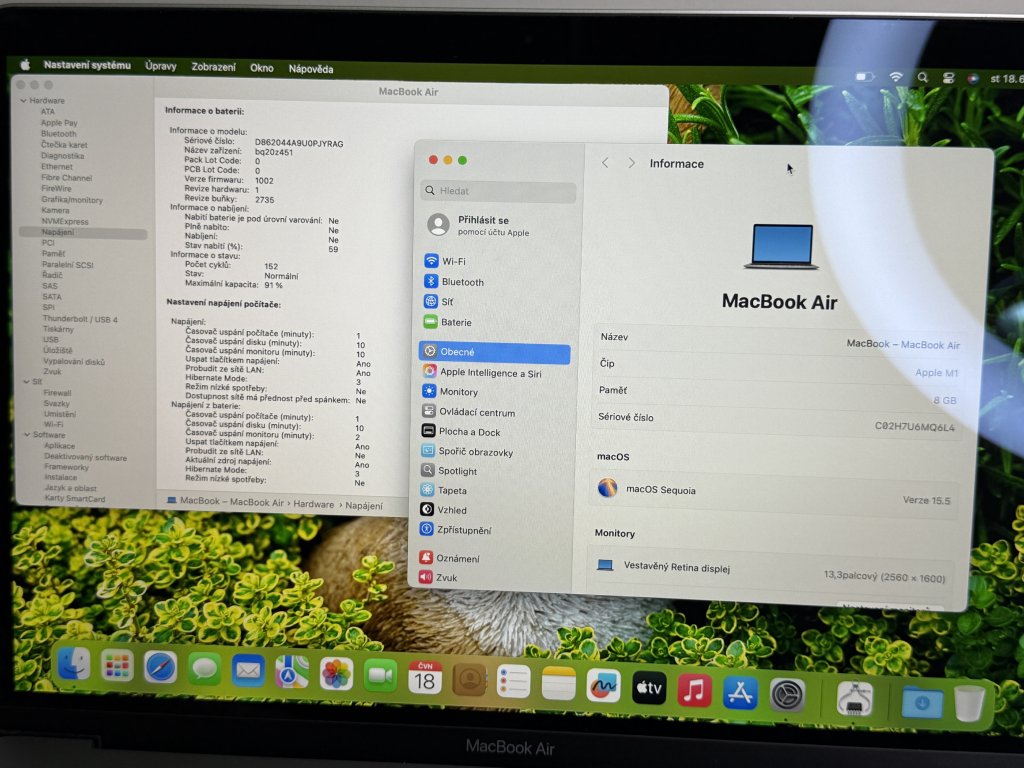
Task: Select Obecné in the Settings sidebar
Action: [x=494, y=352]
